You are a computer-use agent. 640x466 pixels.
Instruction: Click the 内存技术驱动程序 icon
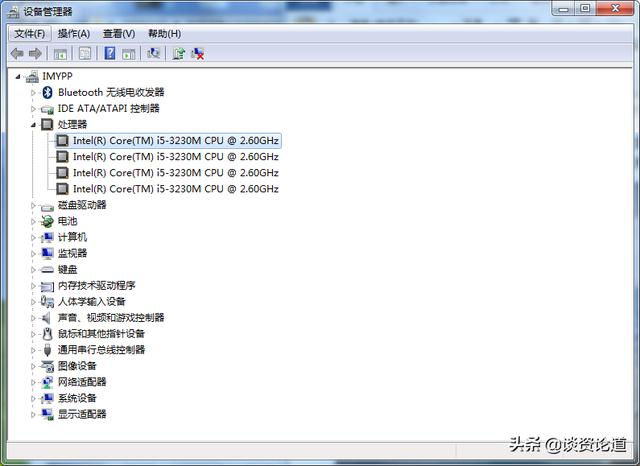pyautogui.click(x=47, y=286)
